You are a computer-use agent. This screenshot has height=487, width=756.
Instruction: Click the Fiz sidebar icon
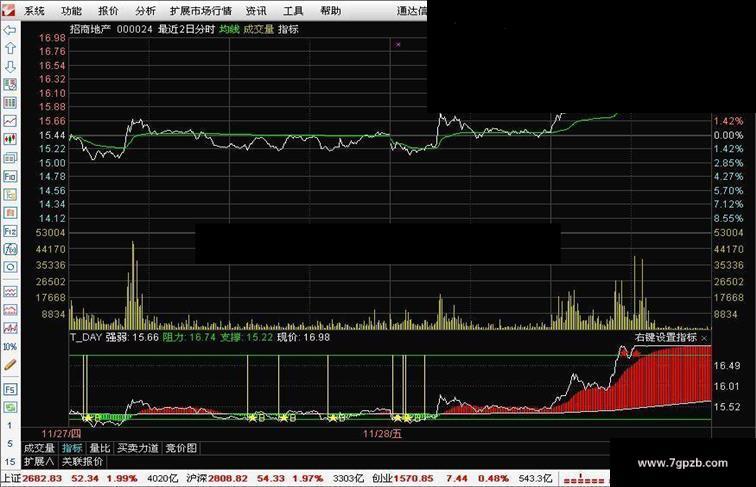pos(10,231)
